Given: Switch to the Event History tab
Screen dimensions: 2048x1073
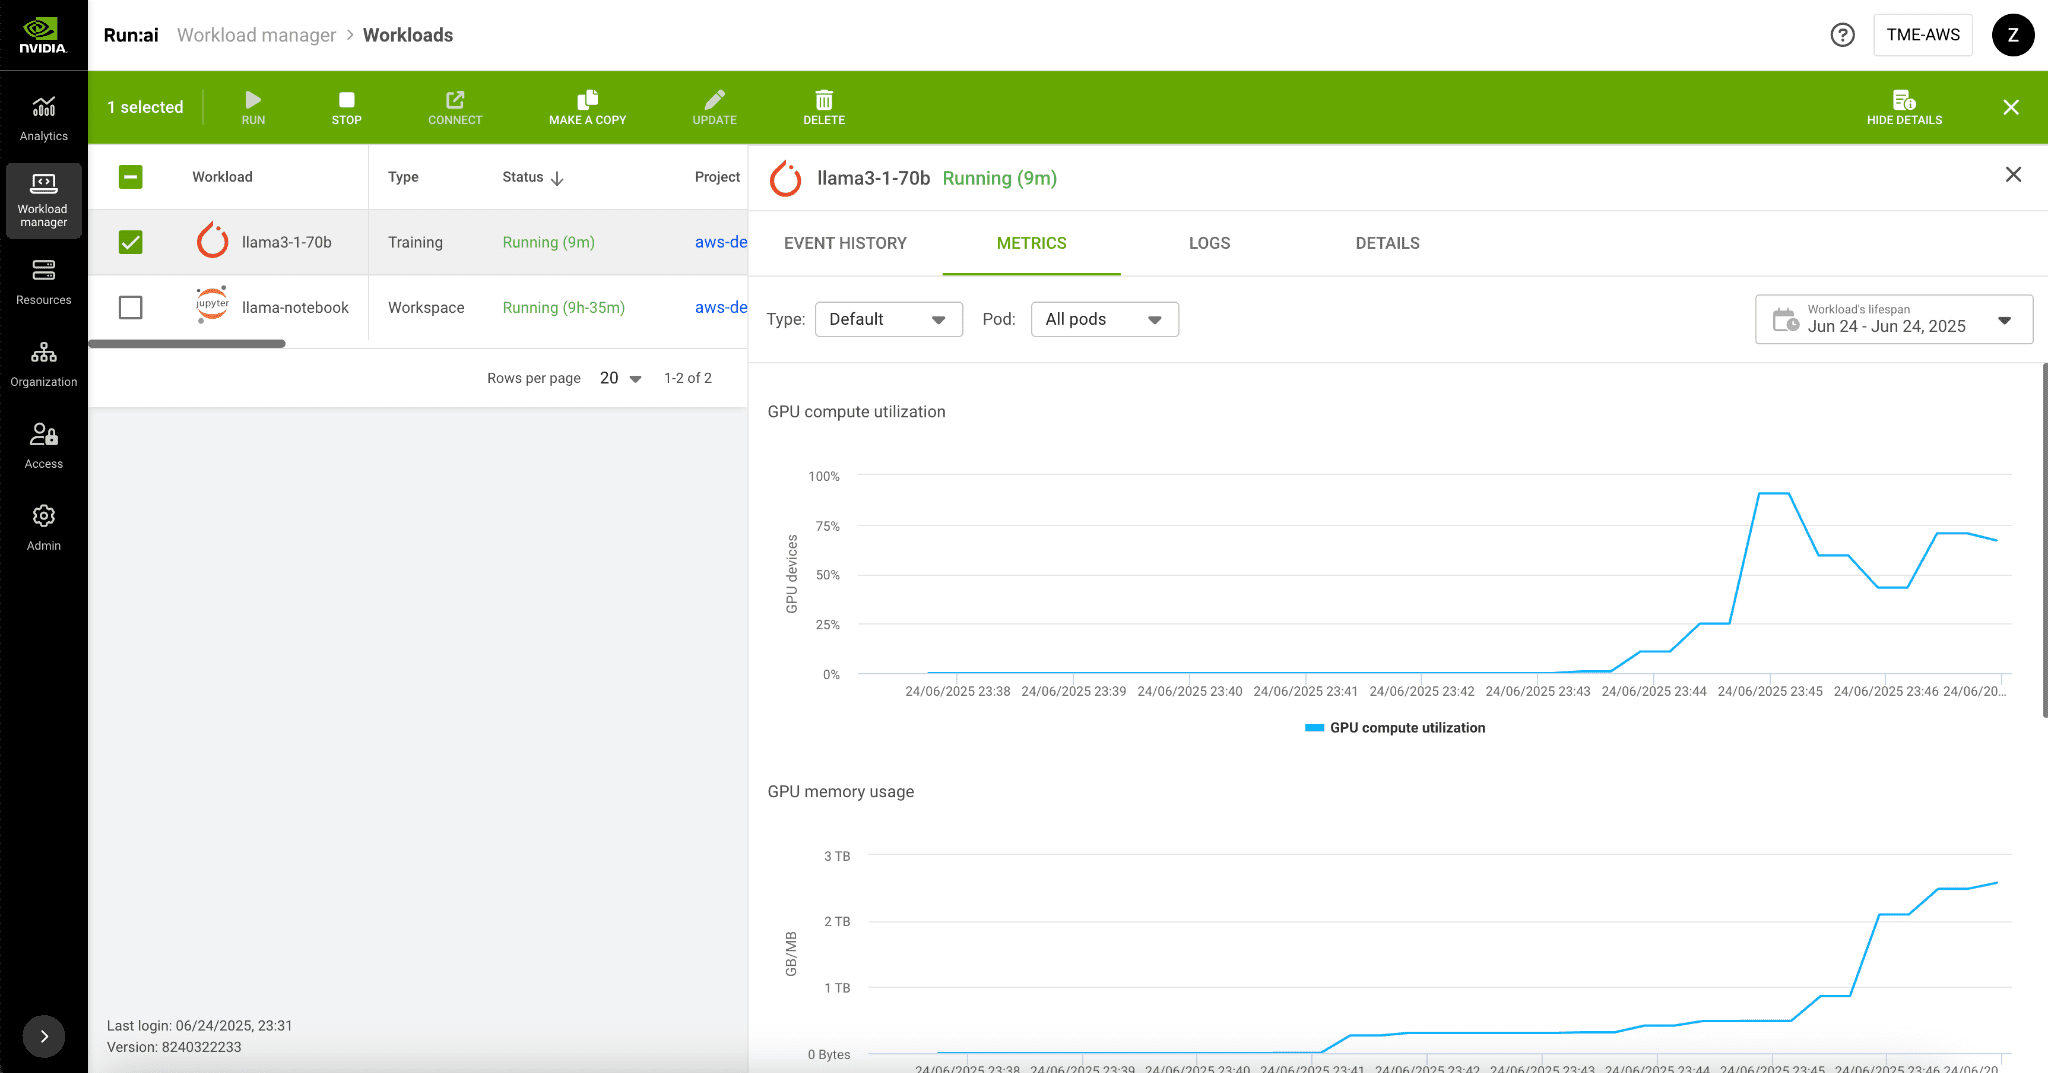Looking at the screenshot, I should click(x=845, y=243).
